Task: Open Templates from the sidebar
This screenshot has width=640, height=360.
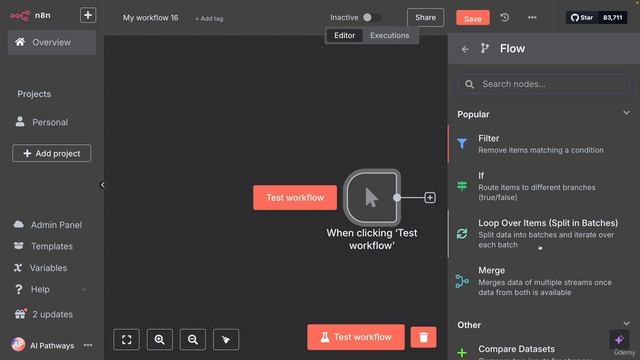Action: (x=43, y=246)
